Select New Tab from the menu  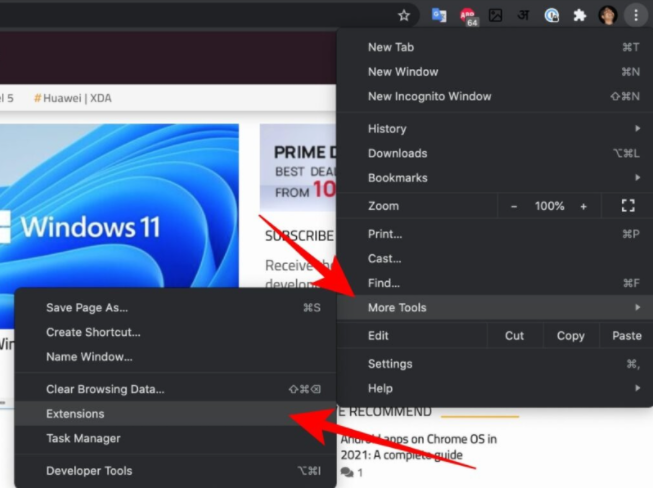(x=495, y=47)
